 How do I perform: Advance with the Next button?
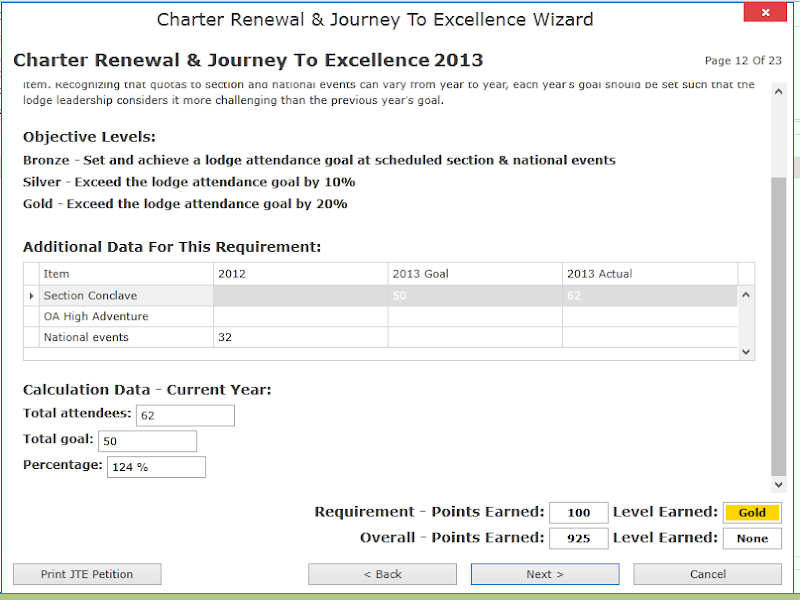(x=545, y=574)
